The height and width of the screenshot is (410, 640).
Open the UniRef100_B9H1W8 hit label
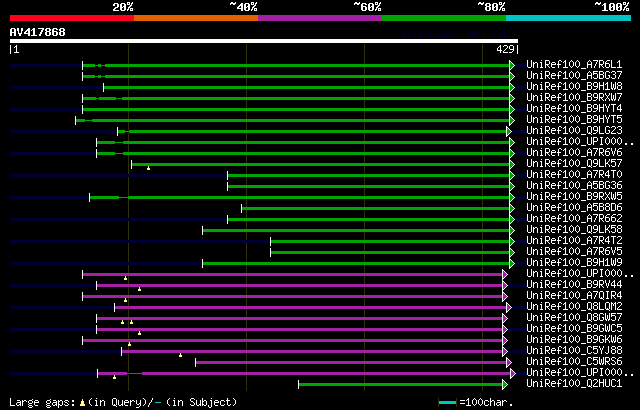574,86
